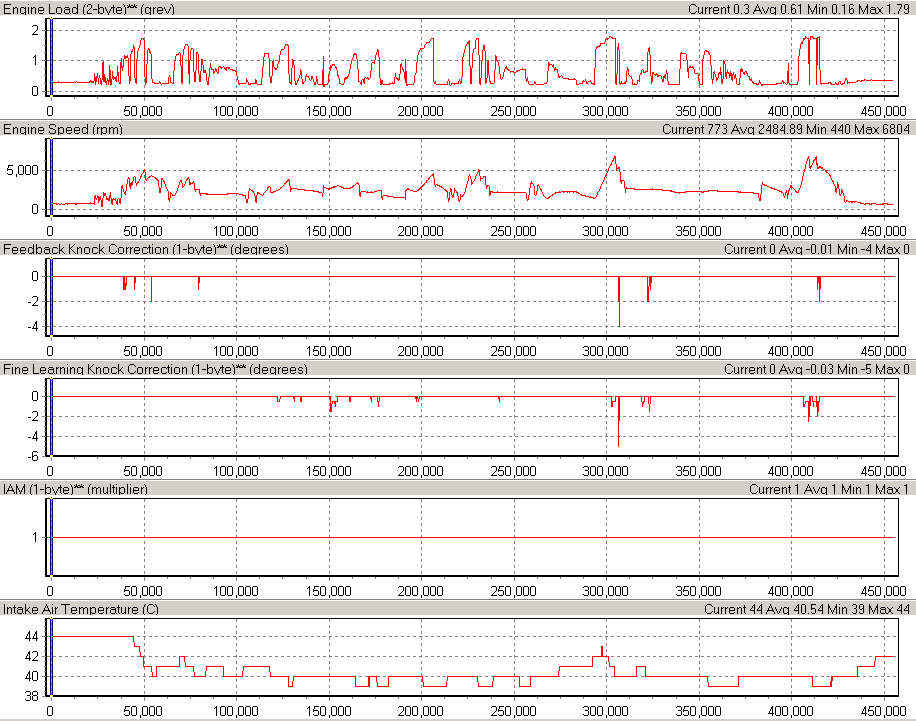This screenshot has height=721, width=916.
Task: Click the 400,000 label under Intake Air Temperature
Action: (793, 710)
